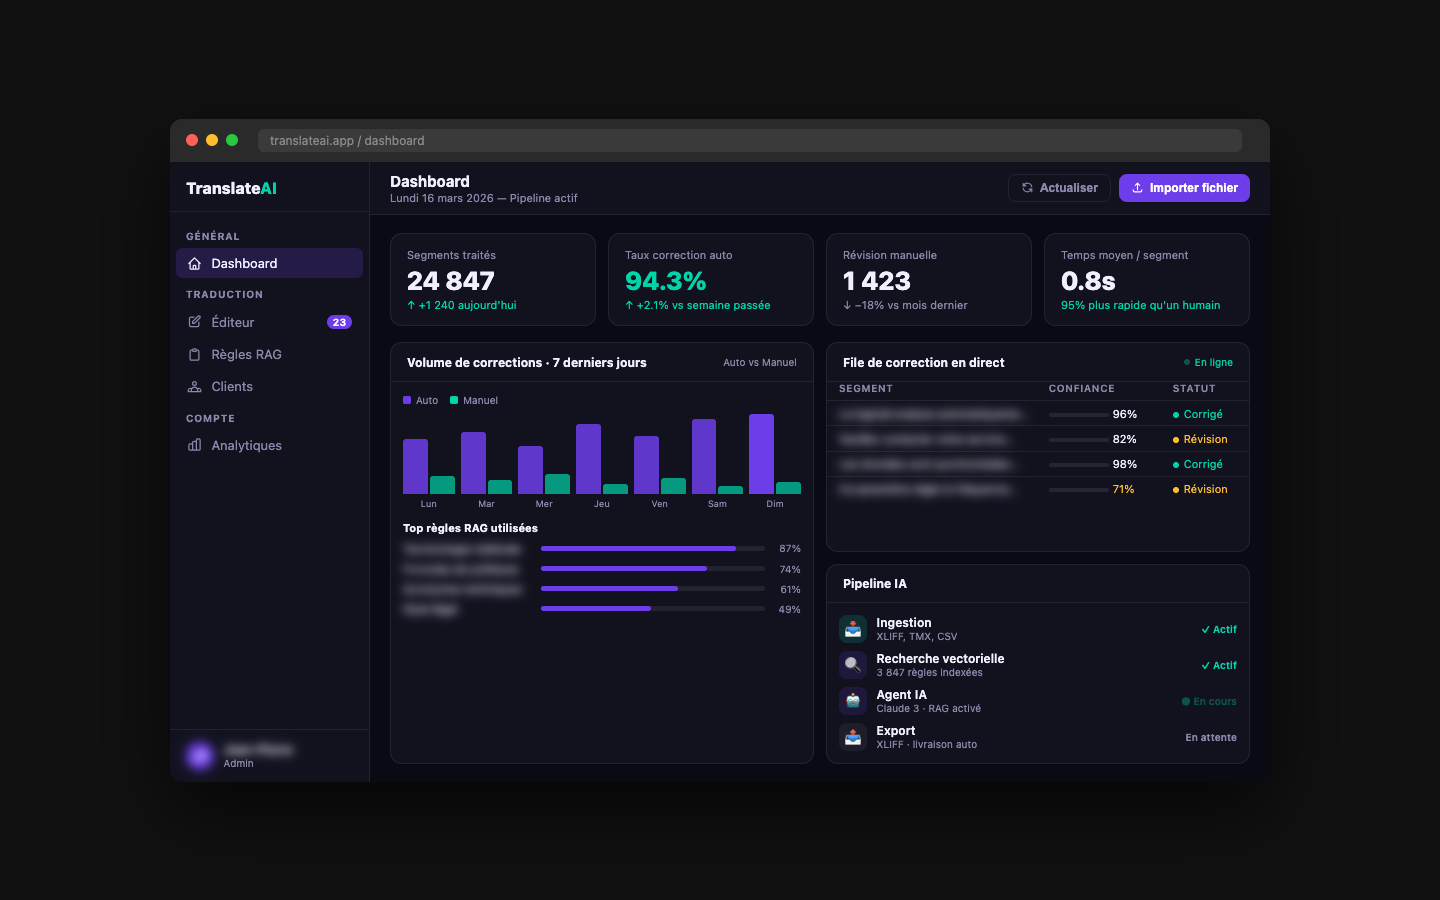Image resolution: width=1440 pixels, height=900 pixels.
Task: Click the Éditeur pencil icon
Action: (195, 322)
